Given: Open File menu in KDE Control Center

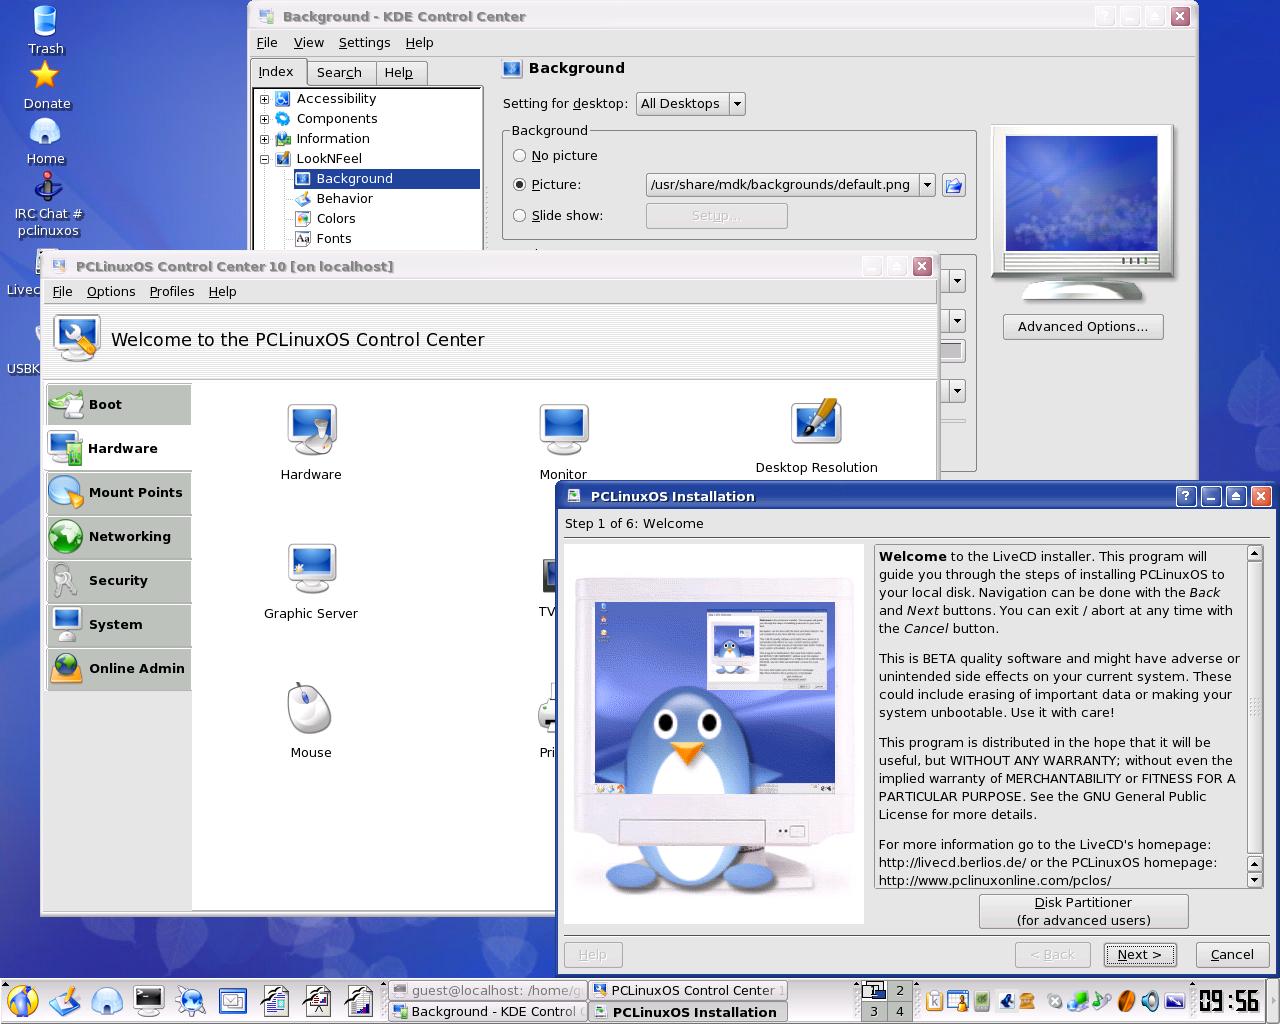Looking at the screenshot, I should click(267, 43).
